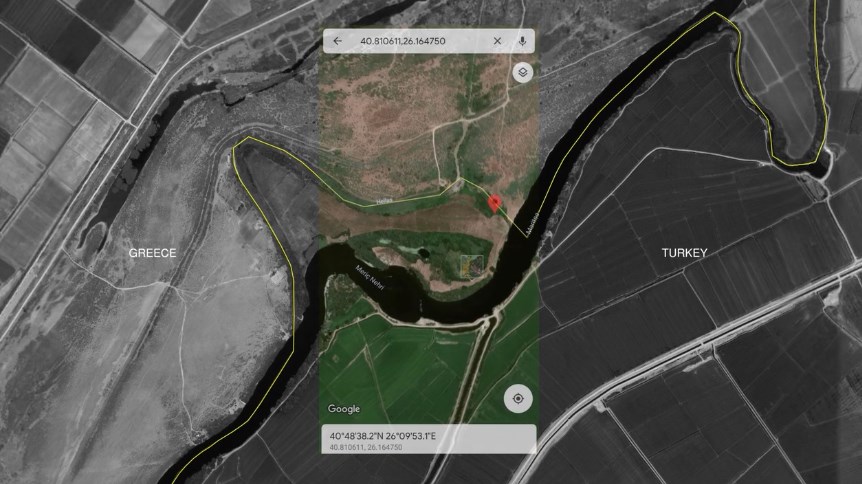Image resolution: width=862 pixels, height=484 pixels.
Task: Tap the my location target button
Action: point(518,399)
